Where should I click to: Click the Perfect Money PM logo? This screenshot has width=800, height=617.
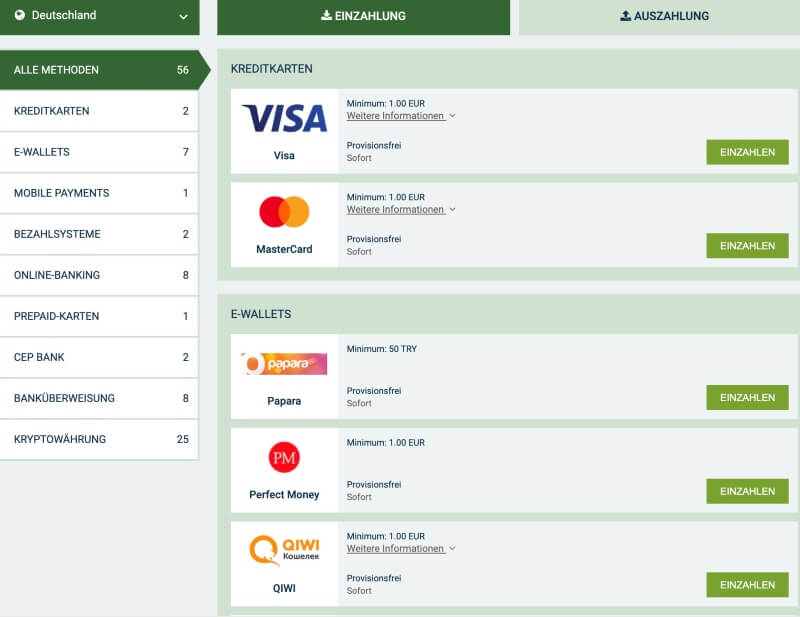(284, 458)
